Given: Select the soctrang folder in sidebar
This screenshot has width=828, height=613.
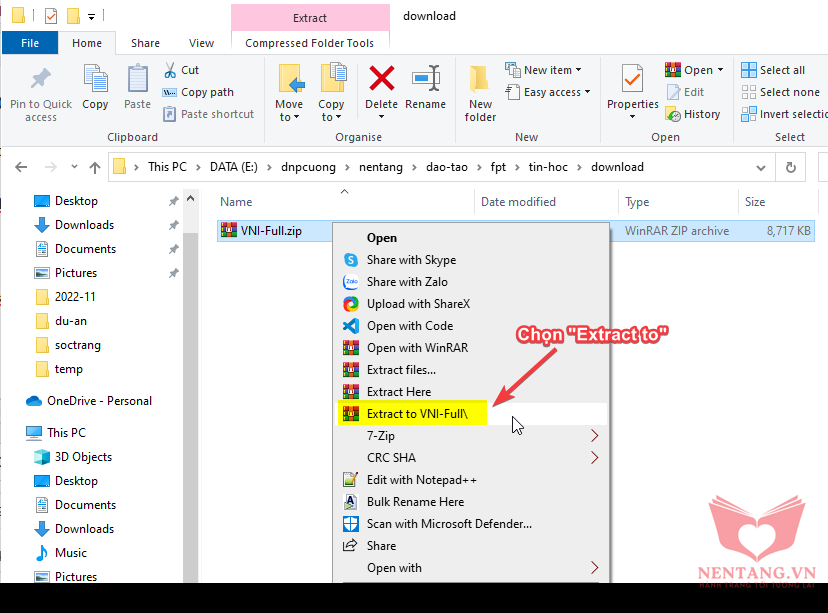Looking at the screenshot, I should coord(77,345).
